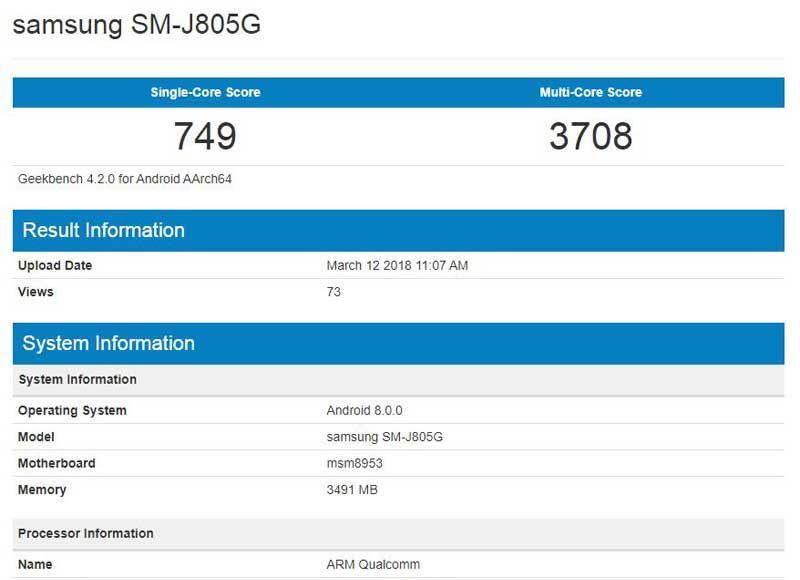Click the msm8953 motherboard value
This screenshot has width=800, height=580.
pos(355,463)
